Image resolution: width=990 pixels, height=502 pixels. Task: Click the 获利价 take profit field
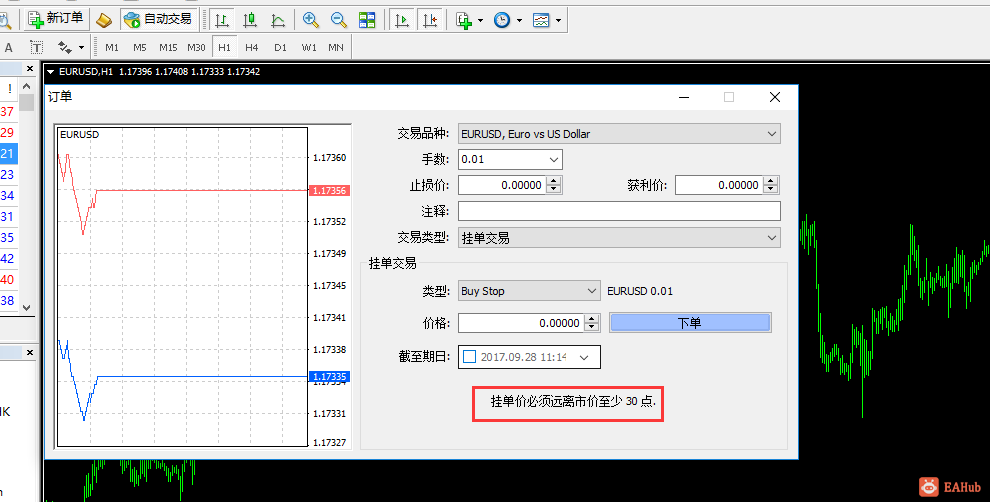pyautogui.click(x=719, y=185)
